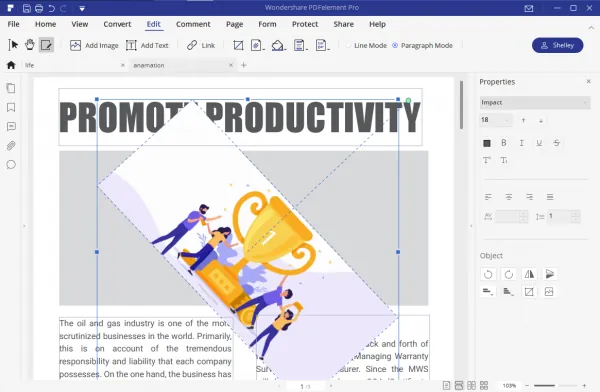This screenshot has height=392, width=600.
Task: Open the Attachments panel
Action: tap(11, 145)
